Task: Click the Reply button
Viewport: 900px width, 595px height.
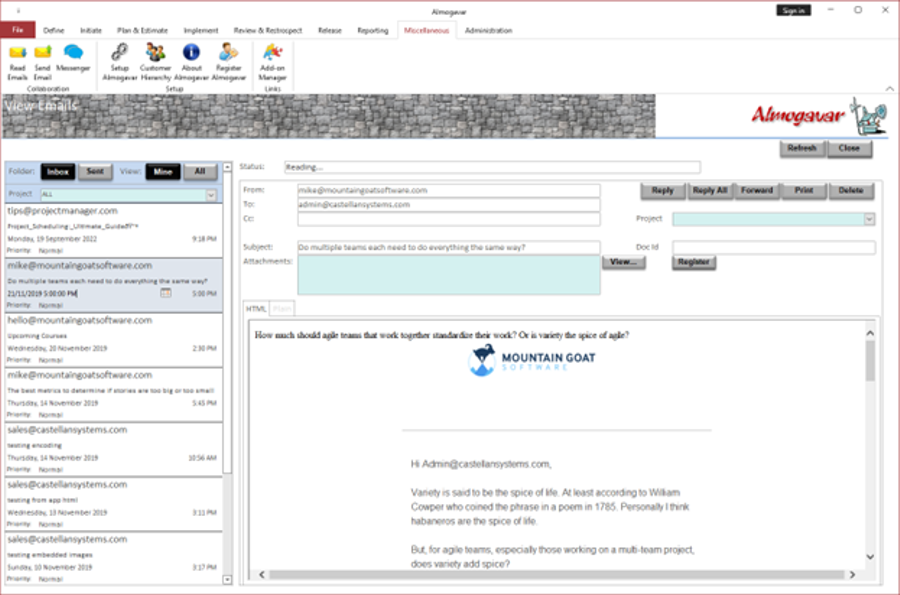Action: (x=663, y=190)
